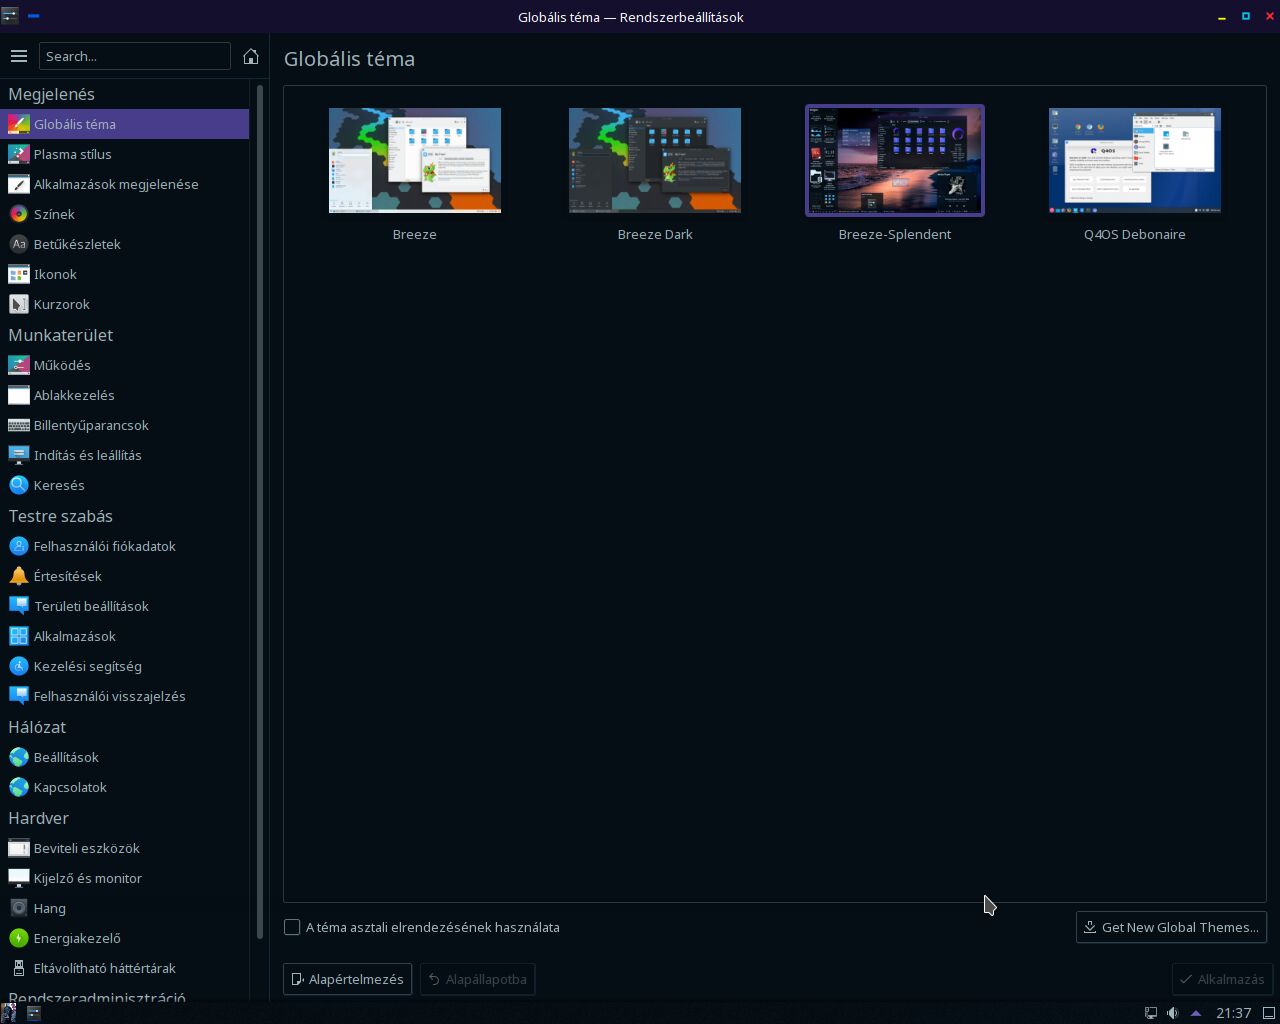Open the hamburger menu icon
The height and width of the screenshot is (1024, 1280).
[18, 56]
